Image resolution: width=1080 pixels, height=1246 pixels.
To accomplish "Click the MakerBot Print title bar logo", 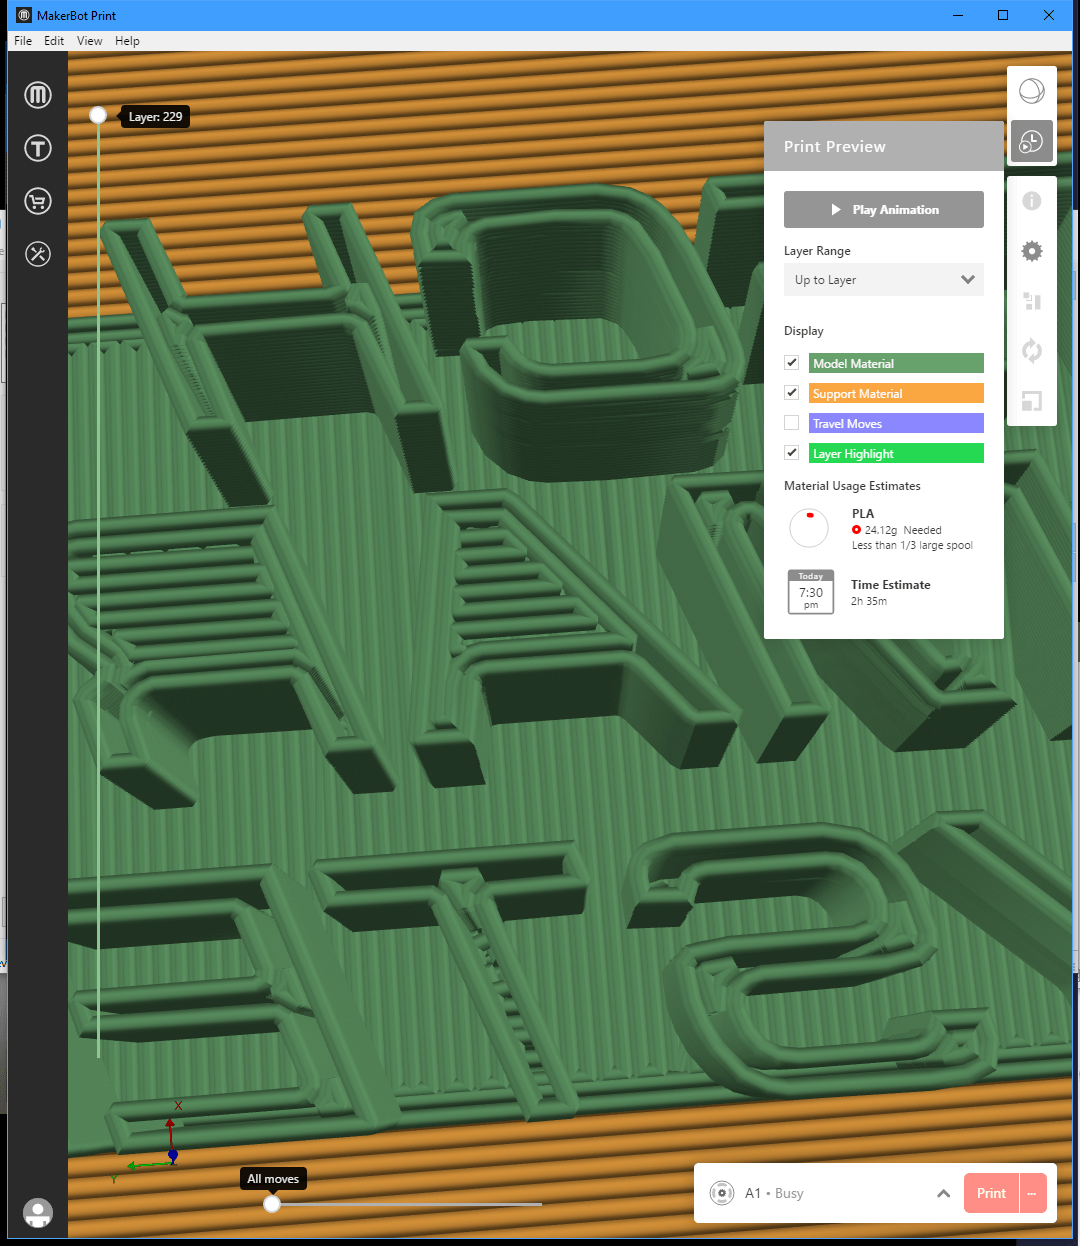I will [x=24, y=15].
